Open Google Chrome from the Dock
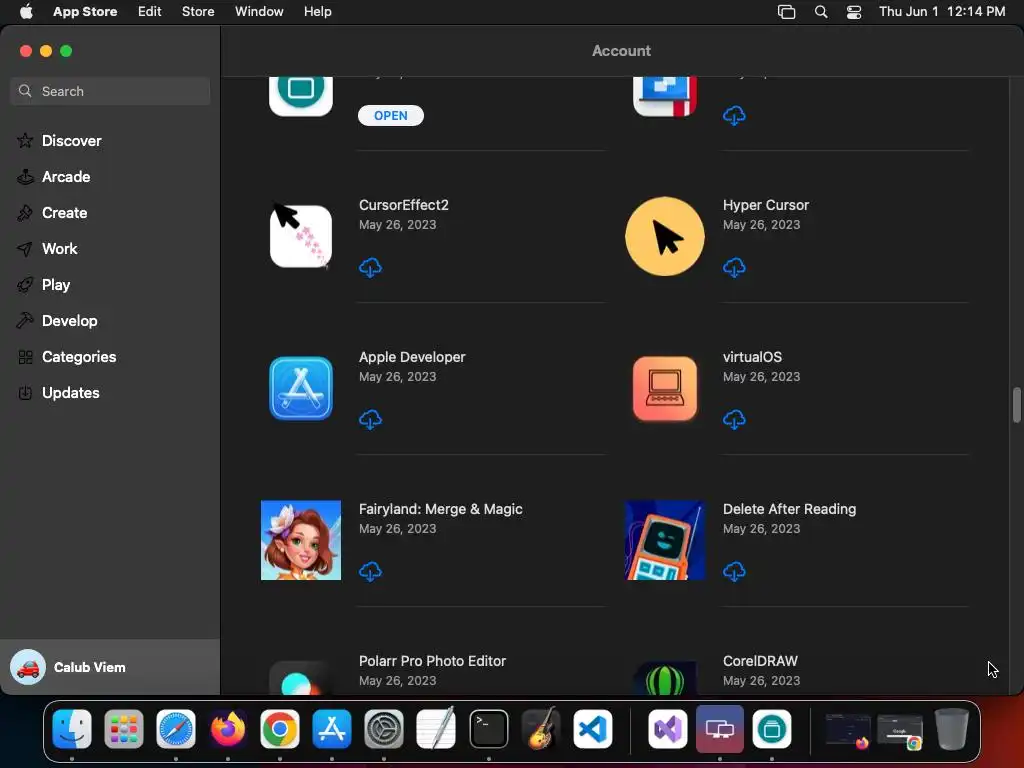This screenshot has height=768, width=1024. pos(280,729)
